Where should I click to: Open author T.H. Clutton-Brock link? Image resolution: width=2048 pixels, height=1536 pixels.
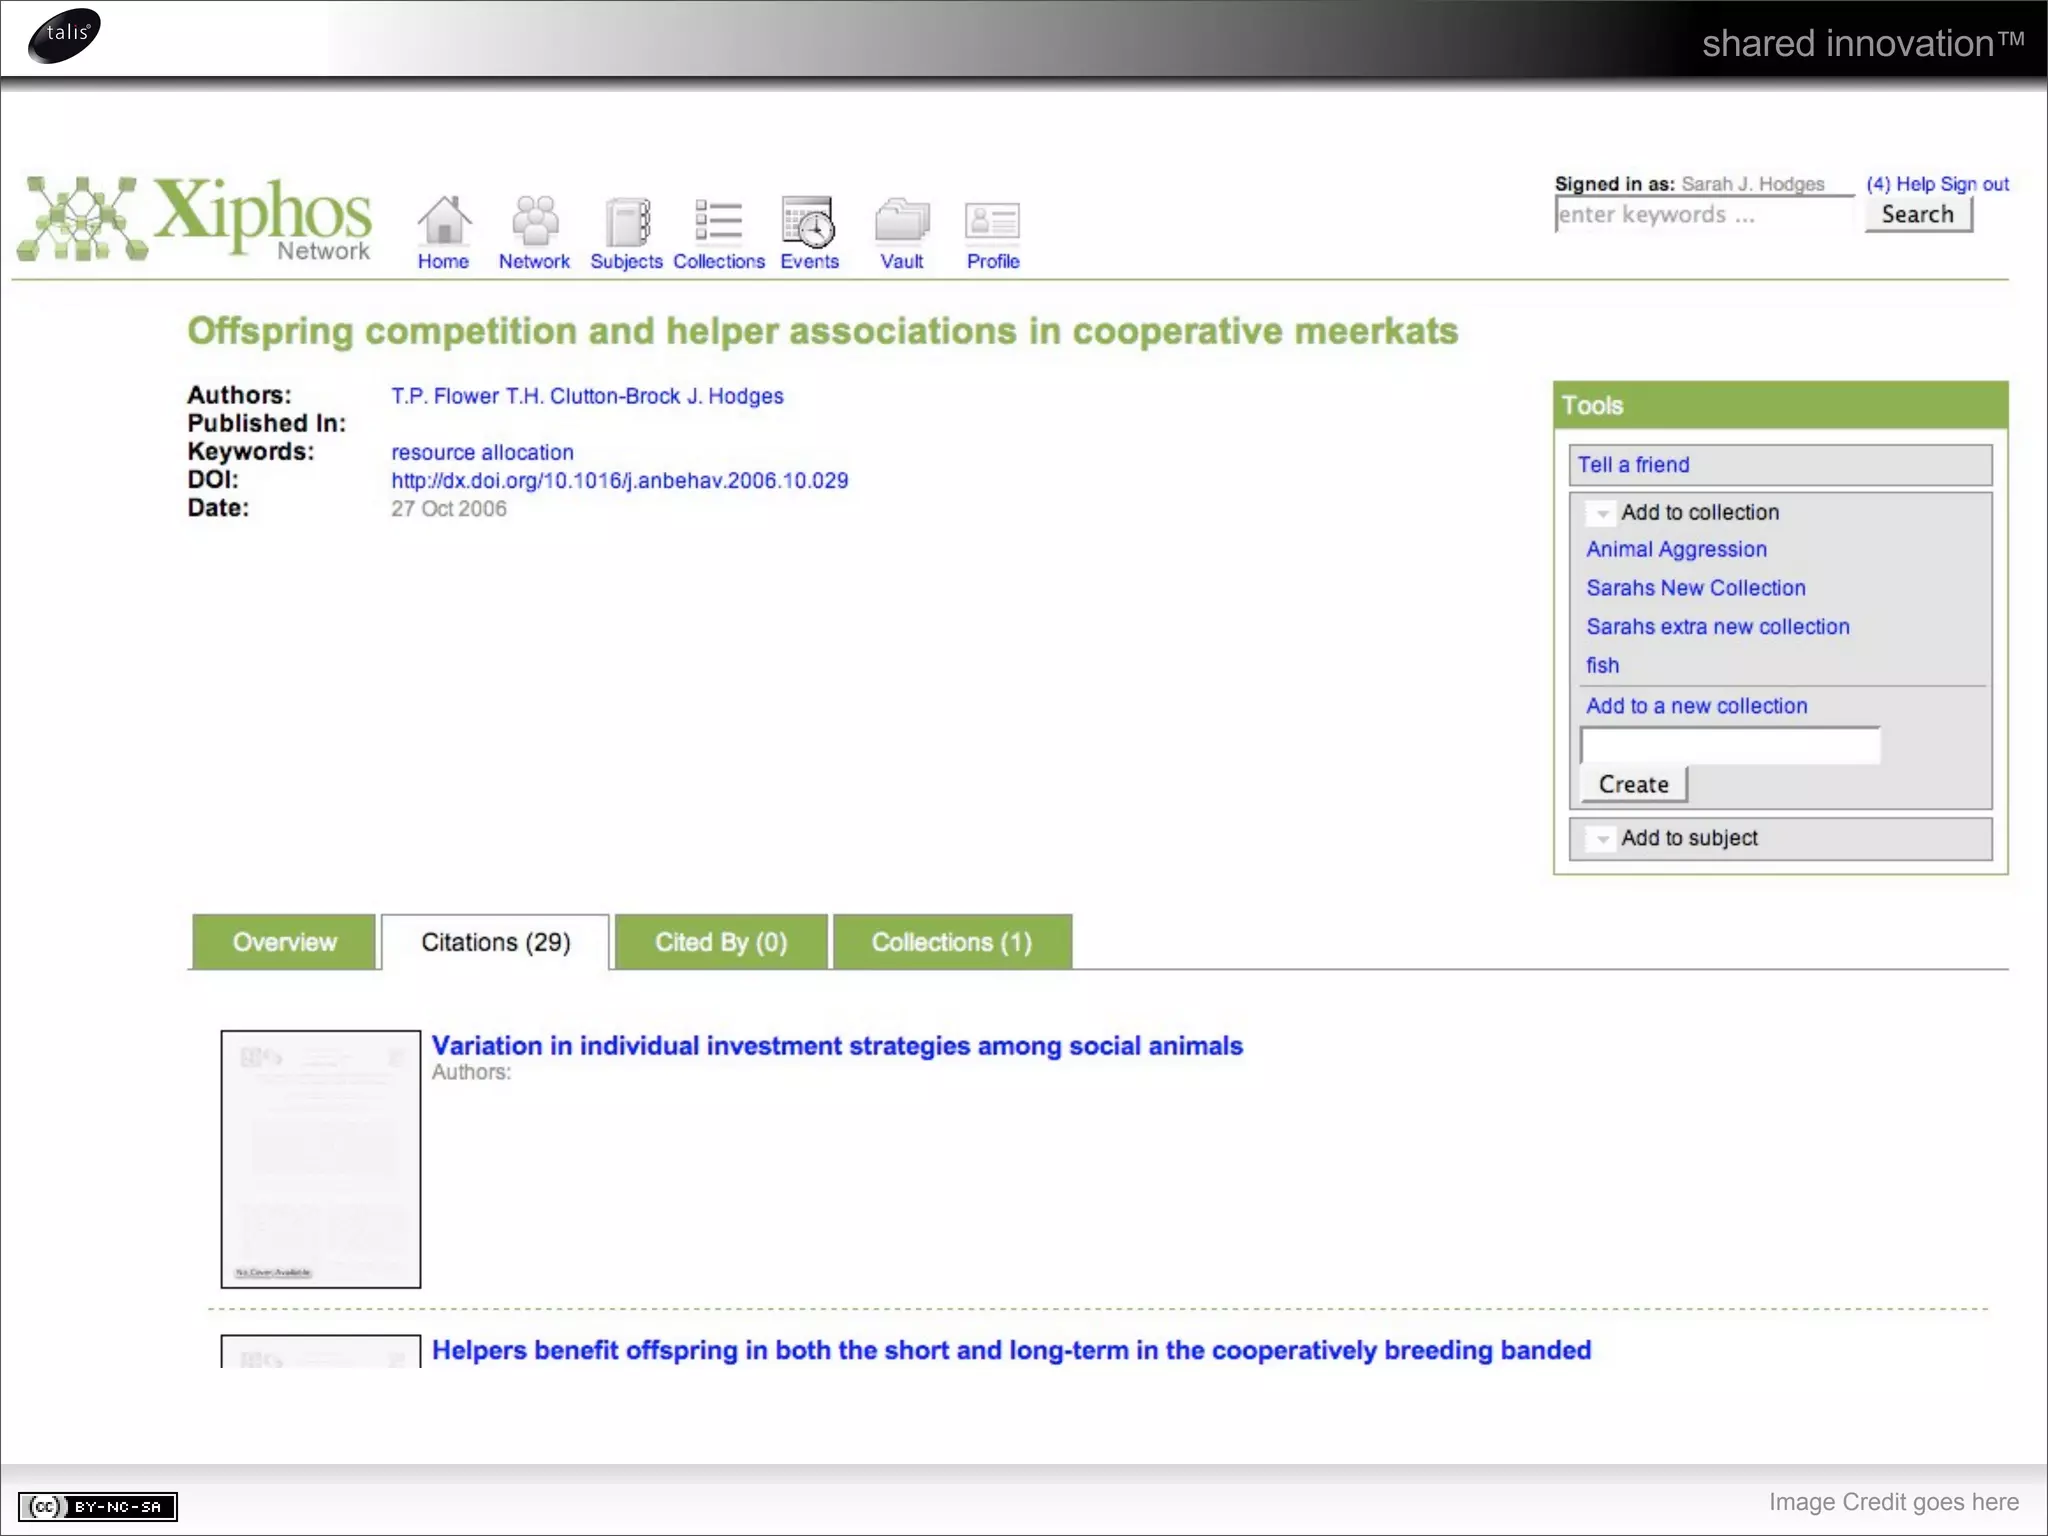tap(593, 396)
